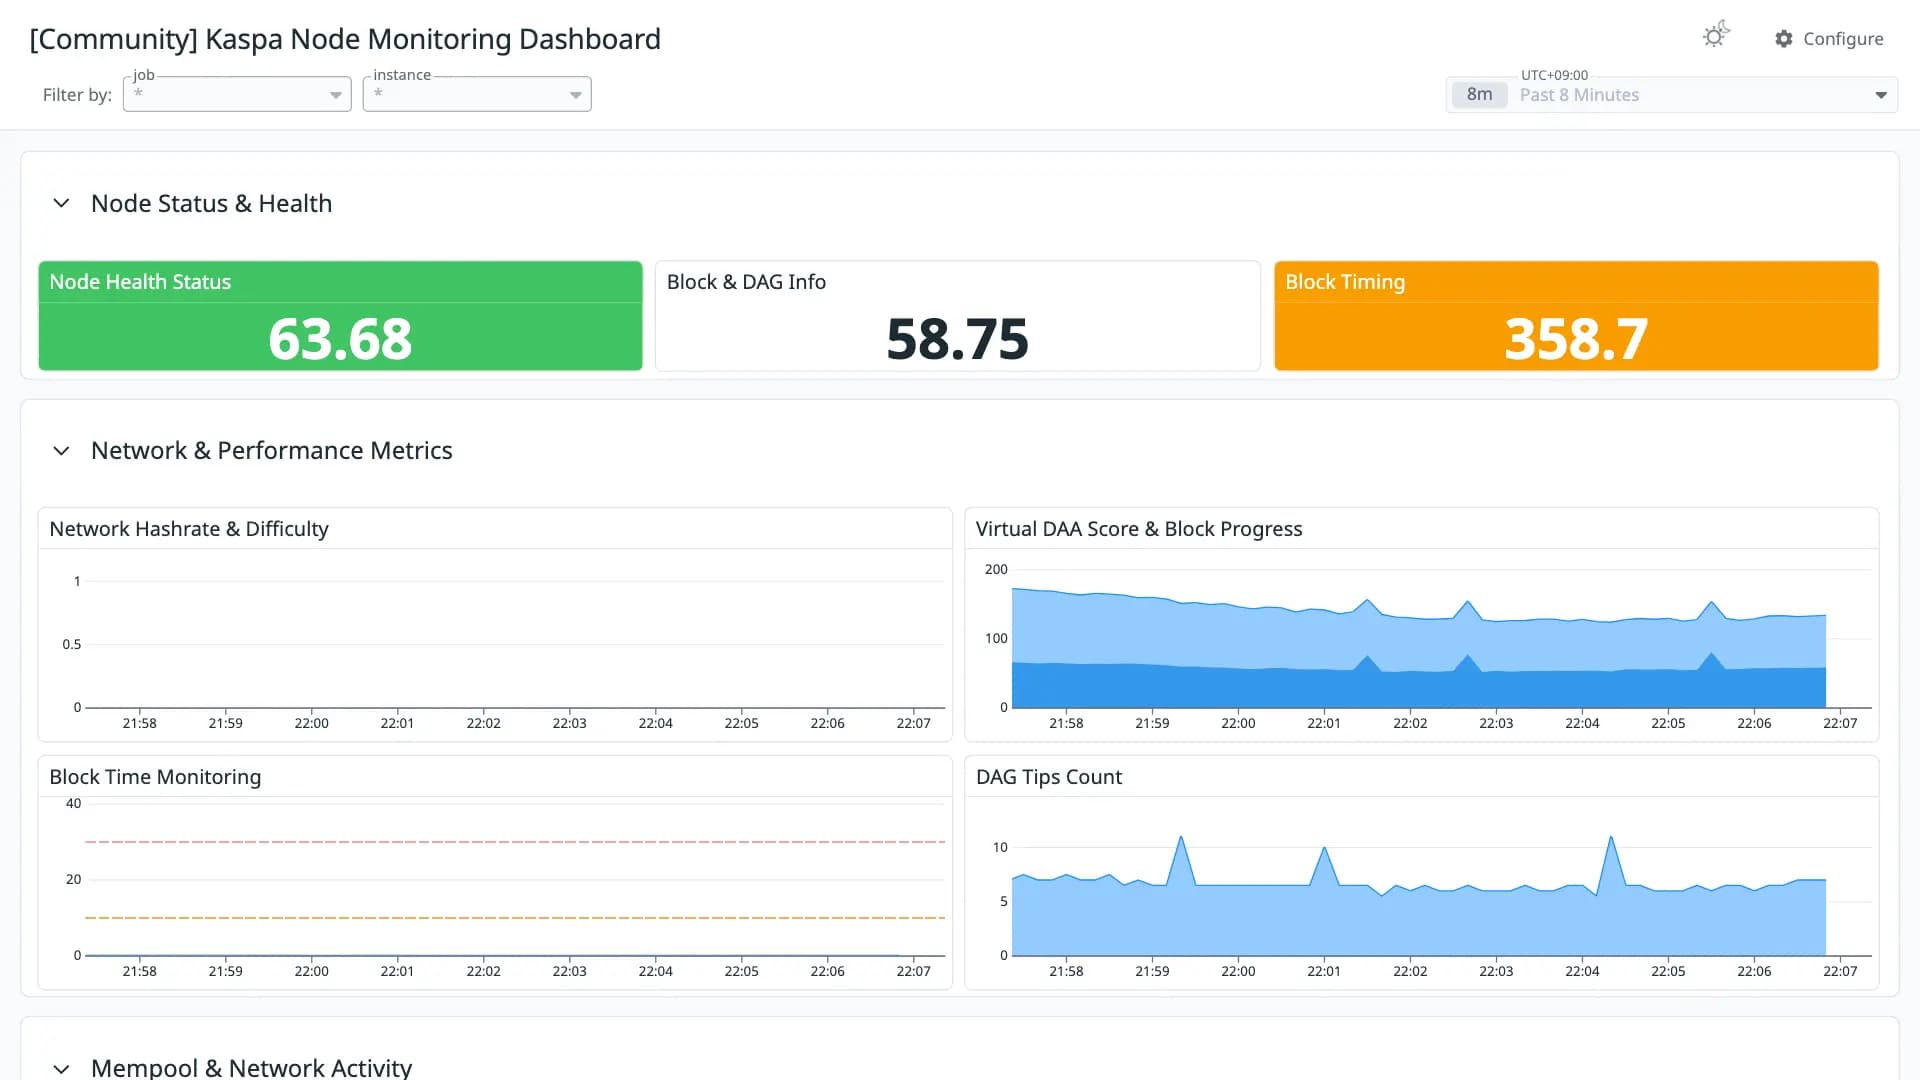Screen dimensions: 1920x1080
Task: Collapse the Node Status & Health section
Action: click(x=61, y=203)
